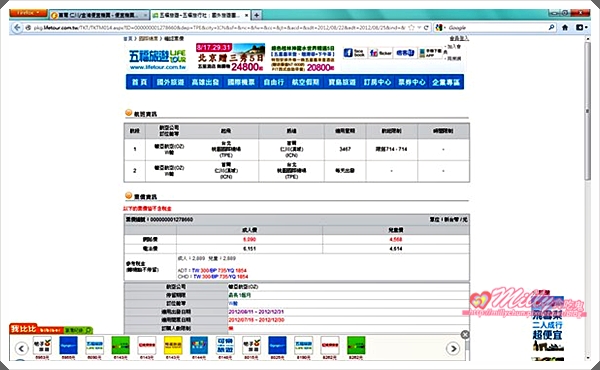This screenshot has height=370, width=600.
Task: Reload the page with the refresh icon
Action: (x=426, y=28)
